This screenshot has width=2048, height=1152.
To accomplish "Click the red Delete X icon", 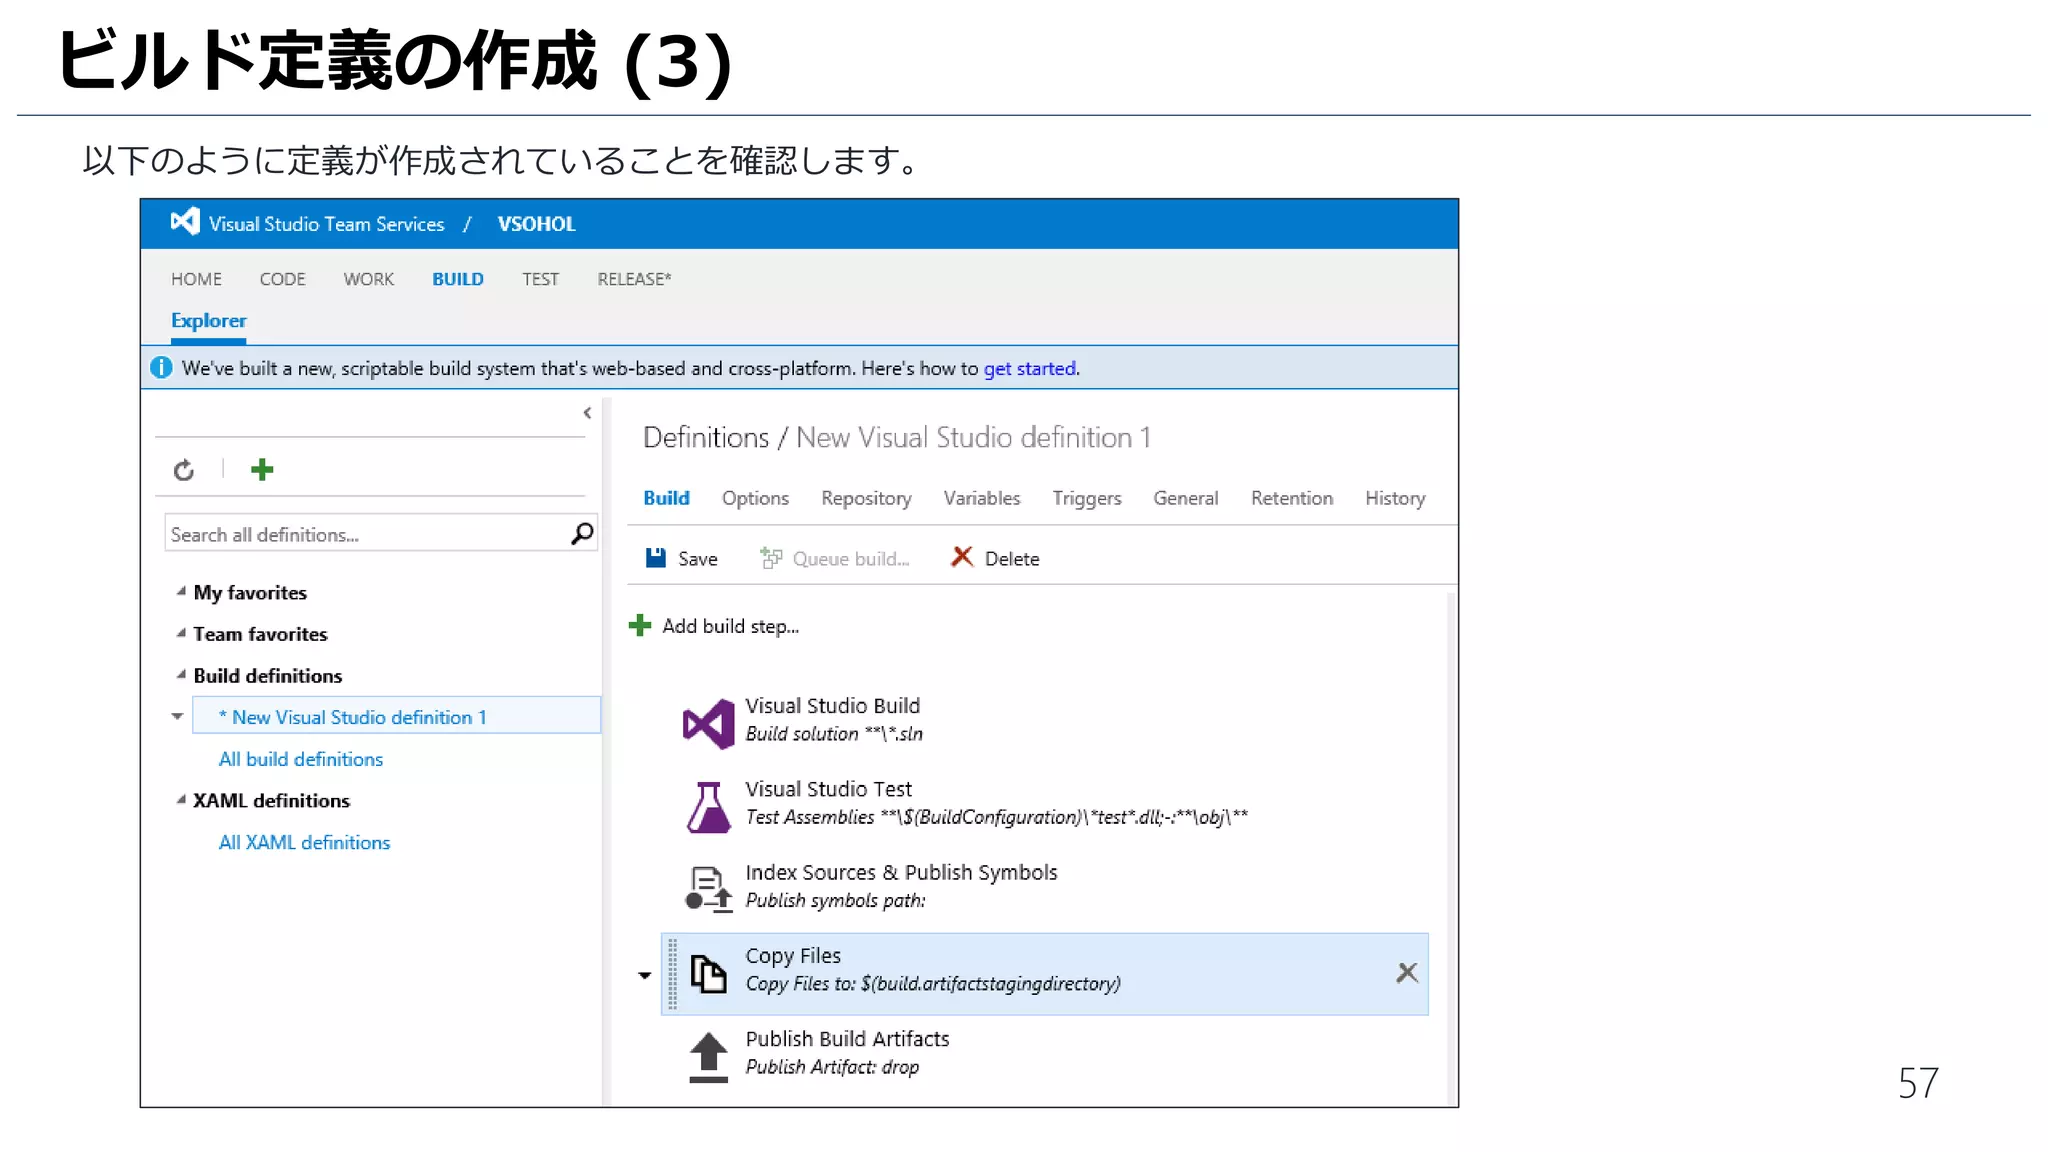I will [962, 557].
